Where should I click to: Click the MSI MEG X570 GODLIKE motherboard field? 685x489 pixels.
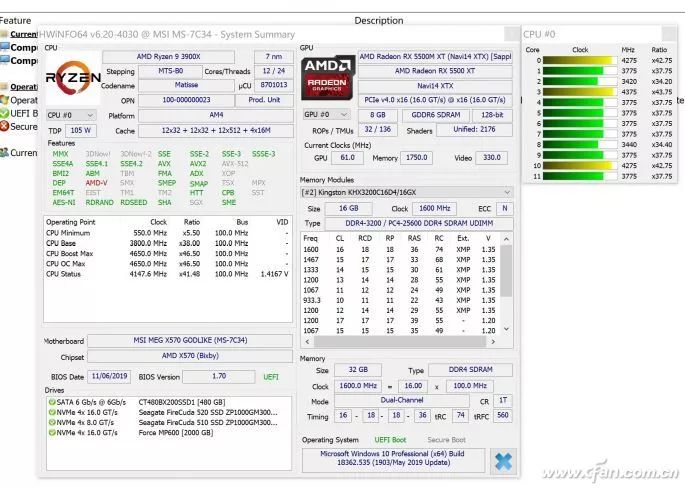[188, 340]
